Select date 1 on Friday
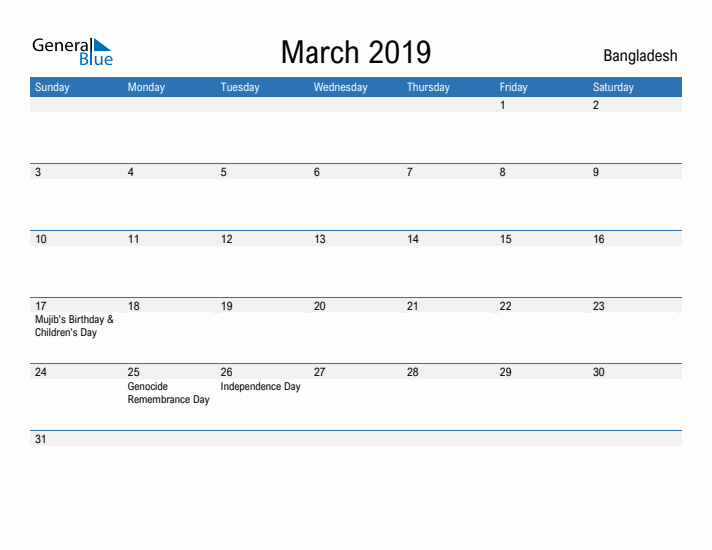The image size is (712, 550). [x=503, y=105]
